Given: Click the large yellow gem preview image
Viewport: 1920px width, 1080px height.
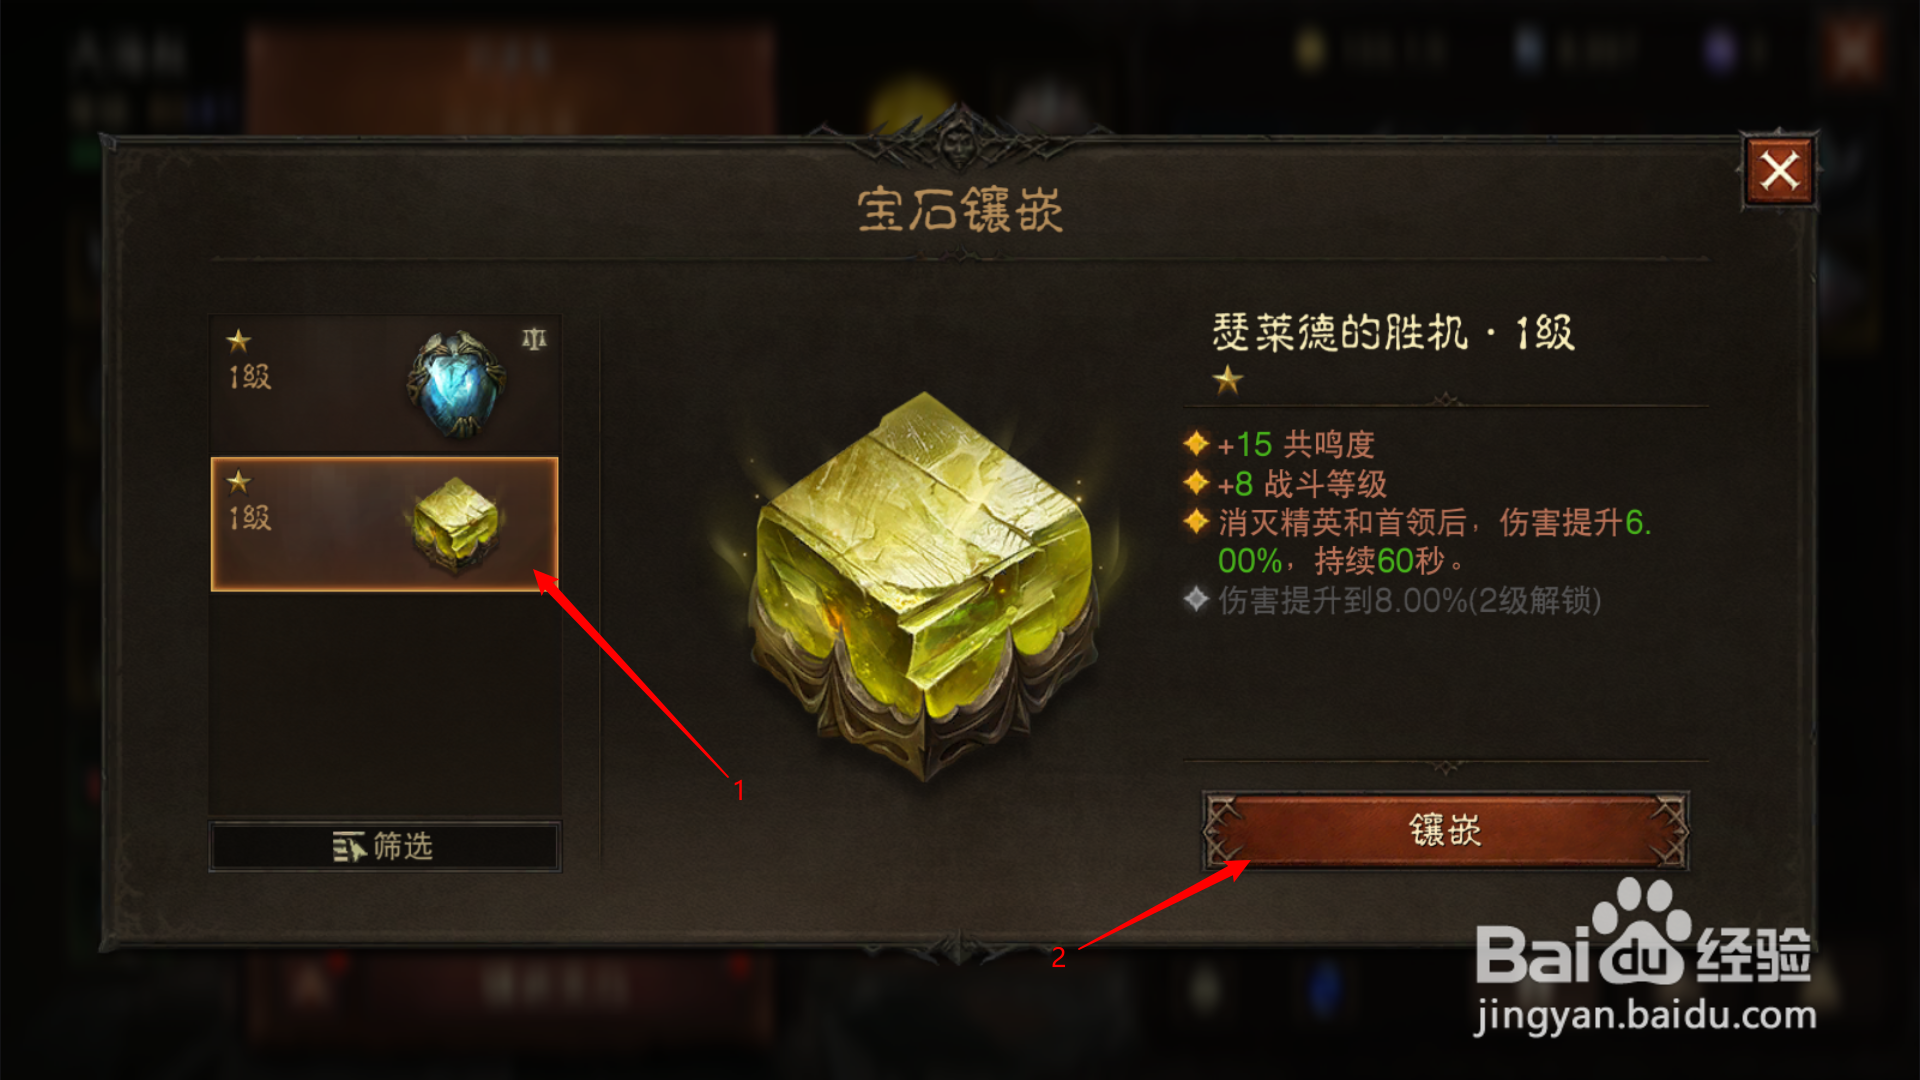Looking at the screenshot, I should pyautogui.click(x=925, y=587).
